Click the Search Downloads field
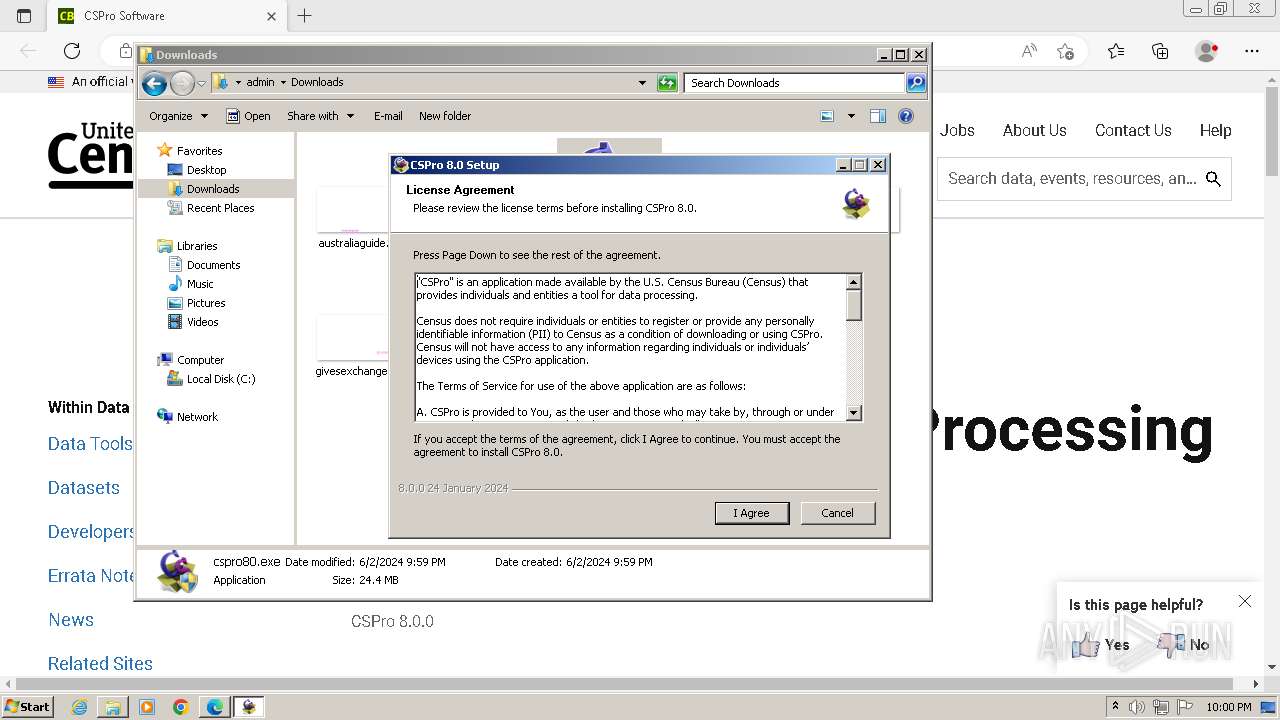The height and width of the screenshot is (720, 1280). point(795,83)
